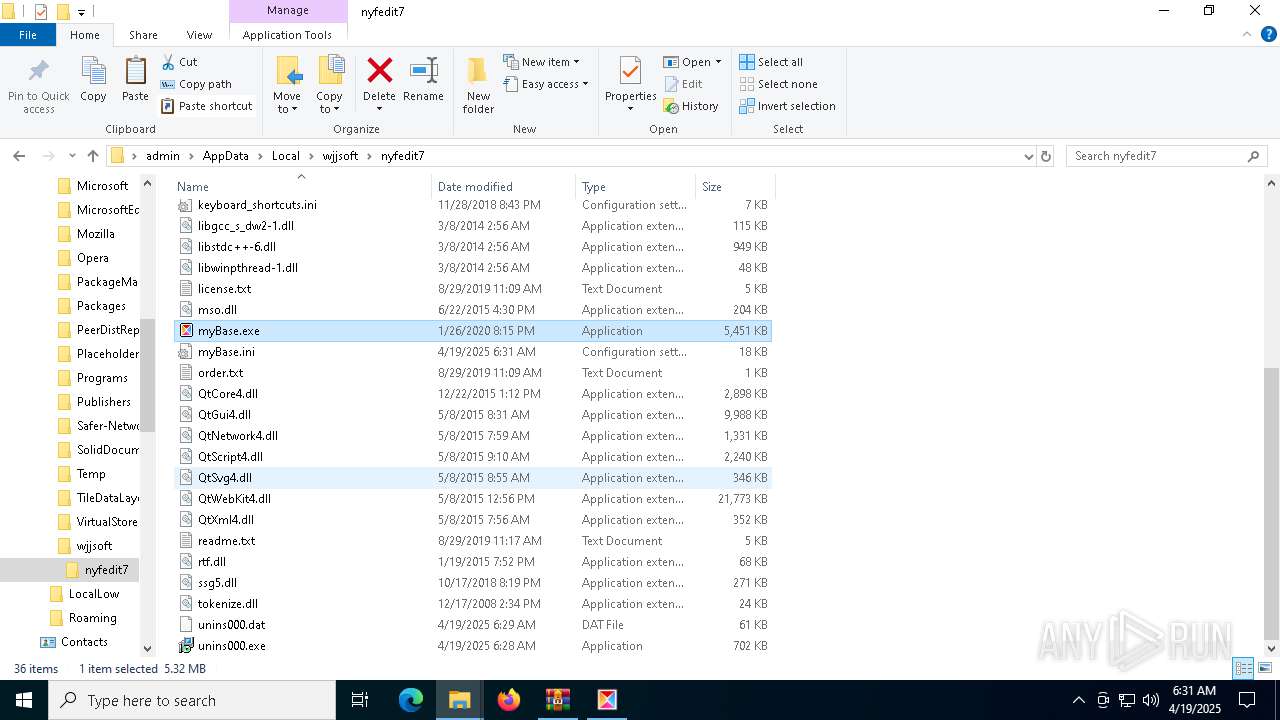Go up one folder level arrow
This screenshot has width=1280, height=720.
pyautogui.click(x=93, y=156)
